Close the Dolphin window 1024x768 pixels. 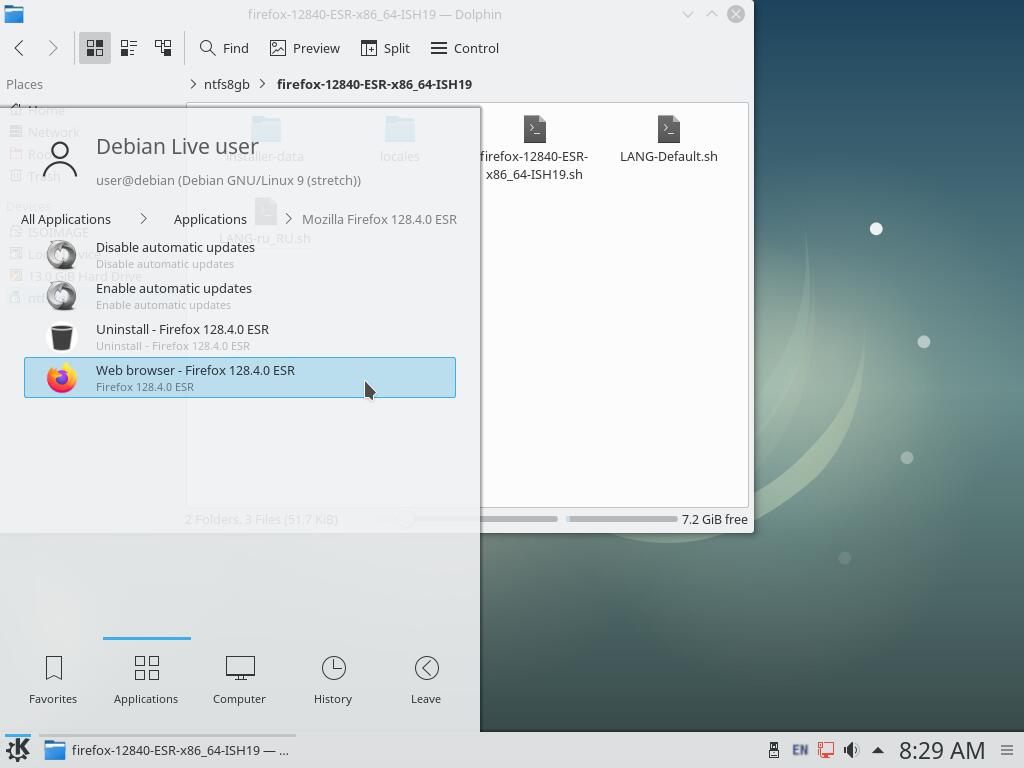(736, 14)
